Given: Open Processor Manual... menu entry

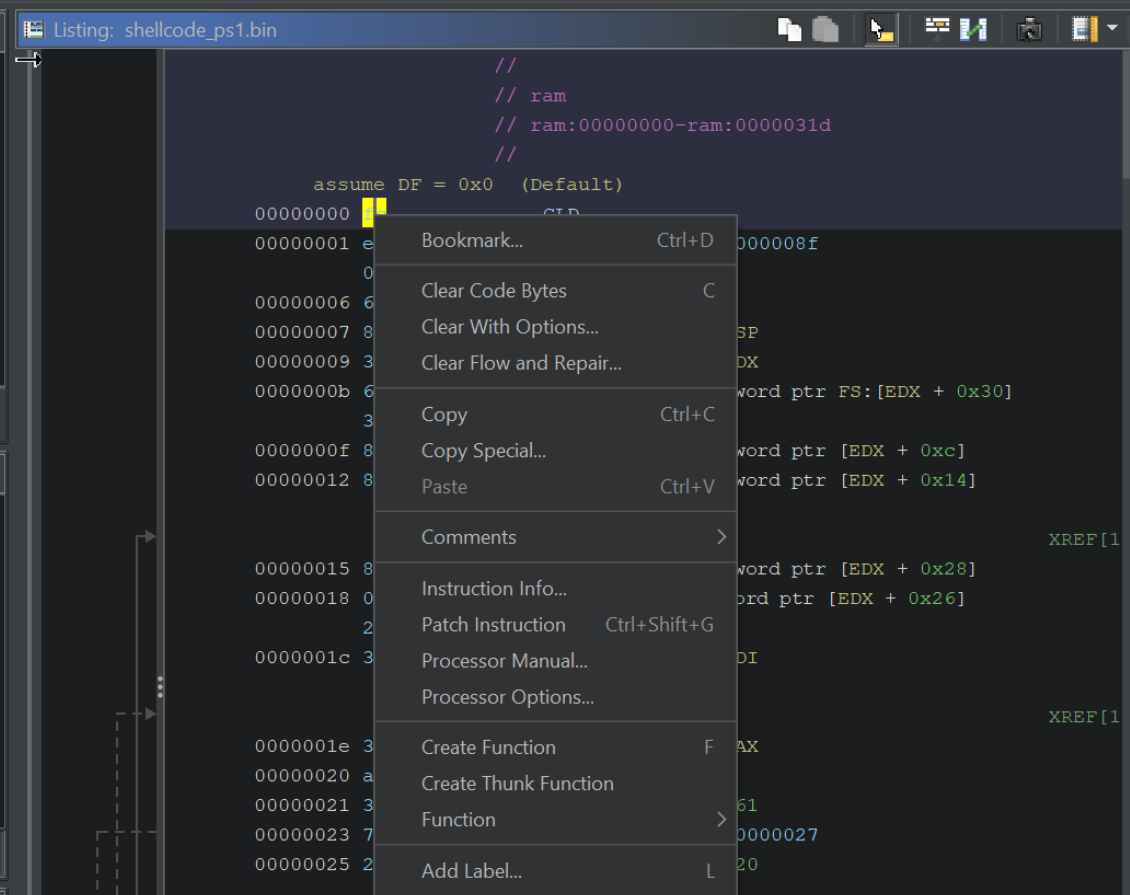Looking at the screenshot, I should pyautogui.click(x=504, y=661).
